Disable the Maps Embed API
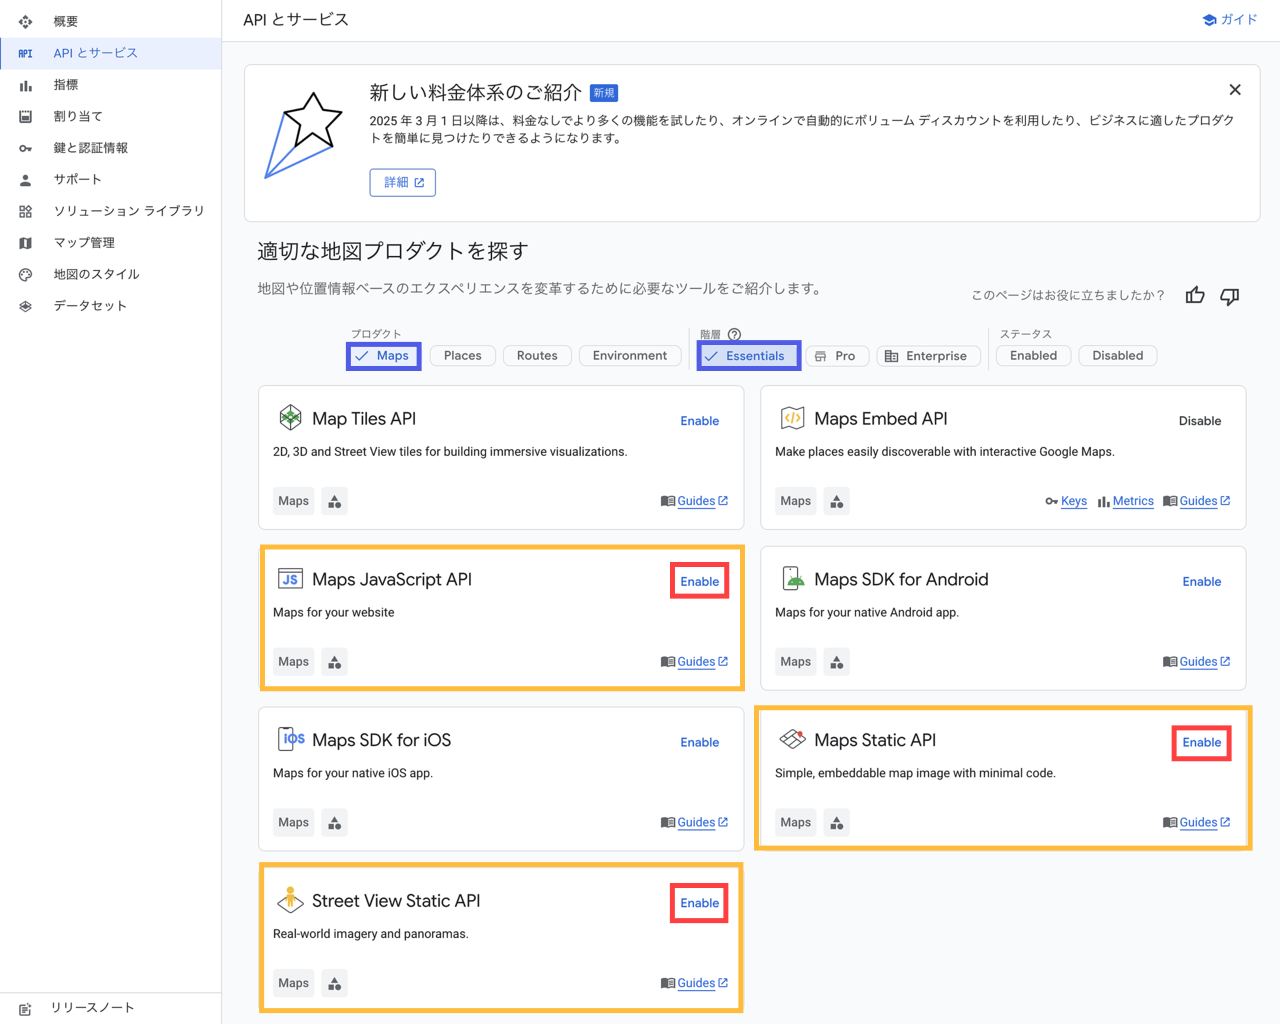Image resolution: width=1280 pixels, height=1024 pixels. (x=1200, y=421)
